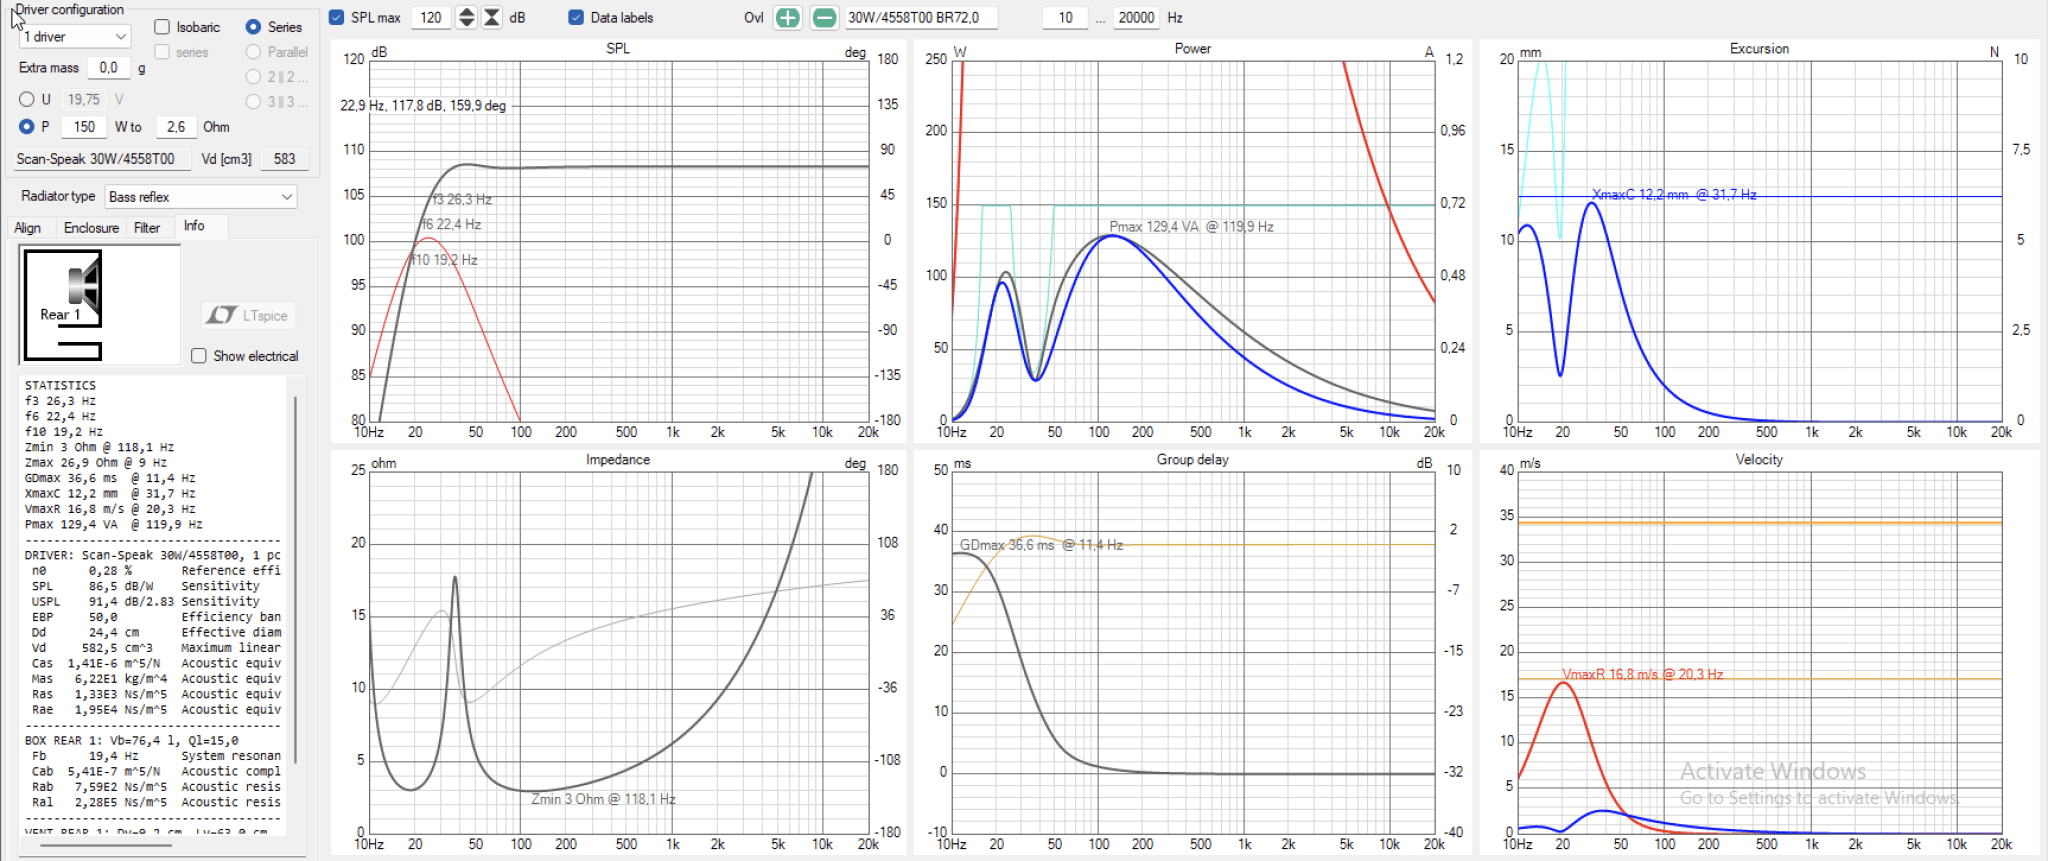Toggle the SPL max checkbox

click(x=337, y=17)
